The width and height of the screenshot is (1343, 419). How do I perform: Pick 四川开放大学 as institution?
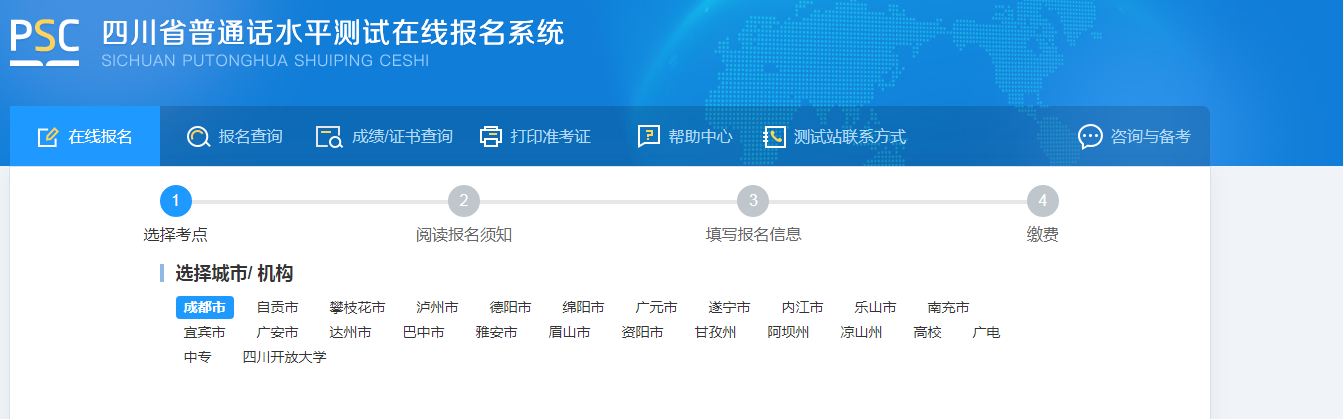coord(285,357)
